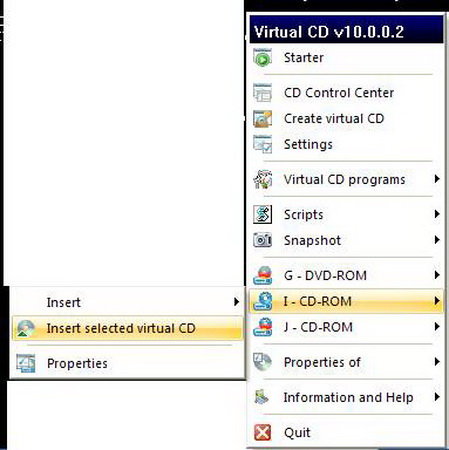The height and width of the screenshot is (450, 449).
Task: Click the CD Control Center icon
Action: click(262, 93)
